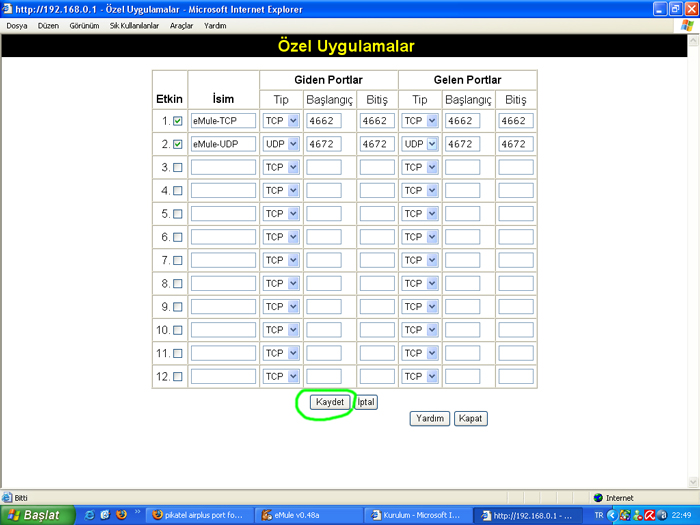This screenshot has height=525, width=700.
Task: Click Internet zone globe icon
Action: [x=598, y=497]
